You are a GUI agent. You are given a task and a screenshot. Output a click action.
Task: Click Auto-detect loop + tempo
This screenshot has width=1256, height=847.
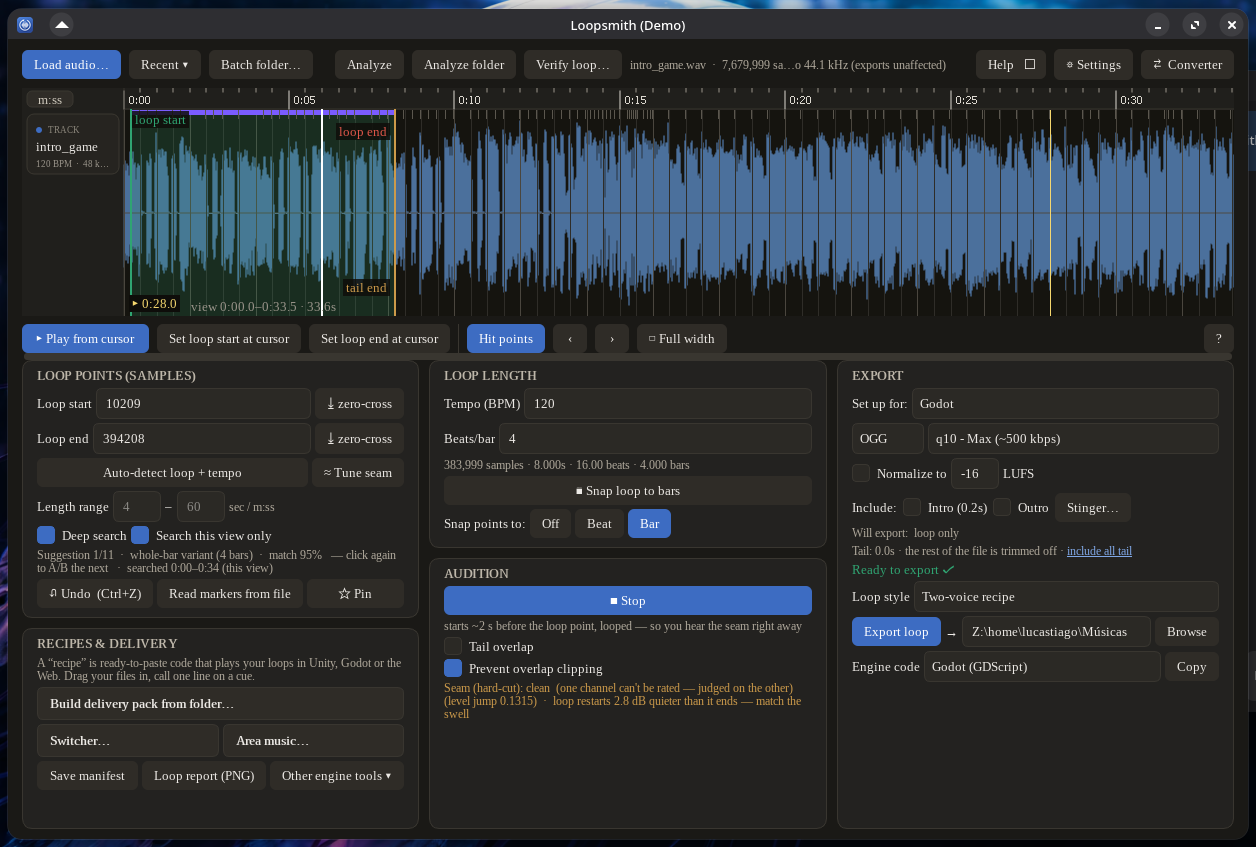(172, 472)
